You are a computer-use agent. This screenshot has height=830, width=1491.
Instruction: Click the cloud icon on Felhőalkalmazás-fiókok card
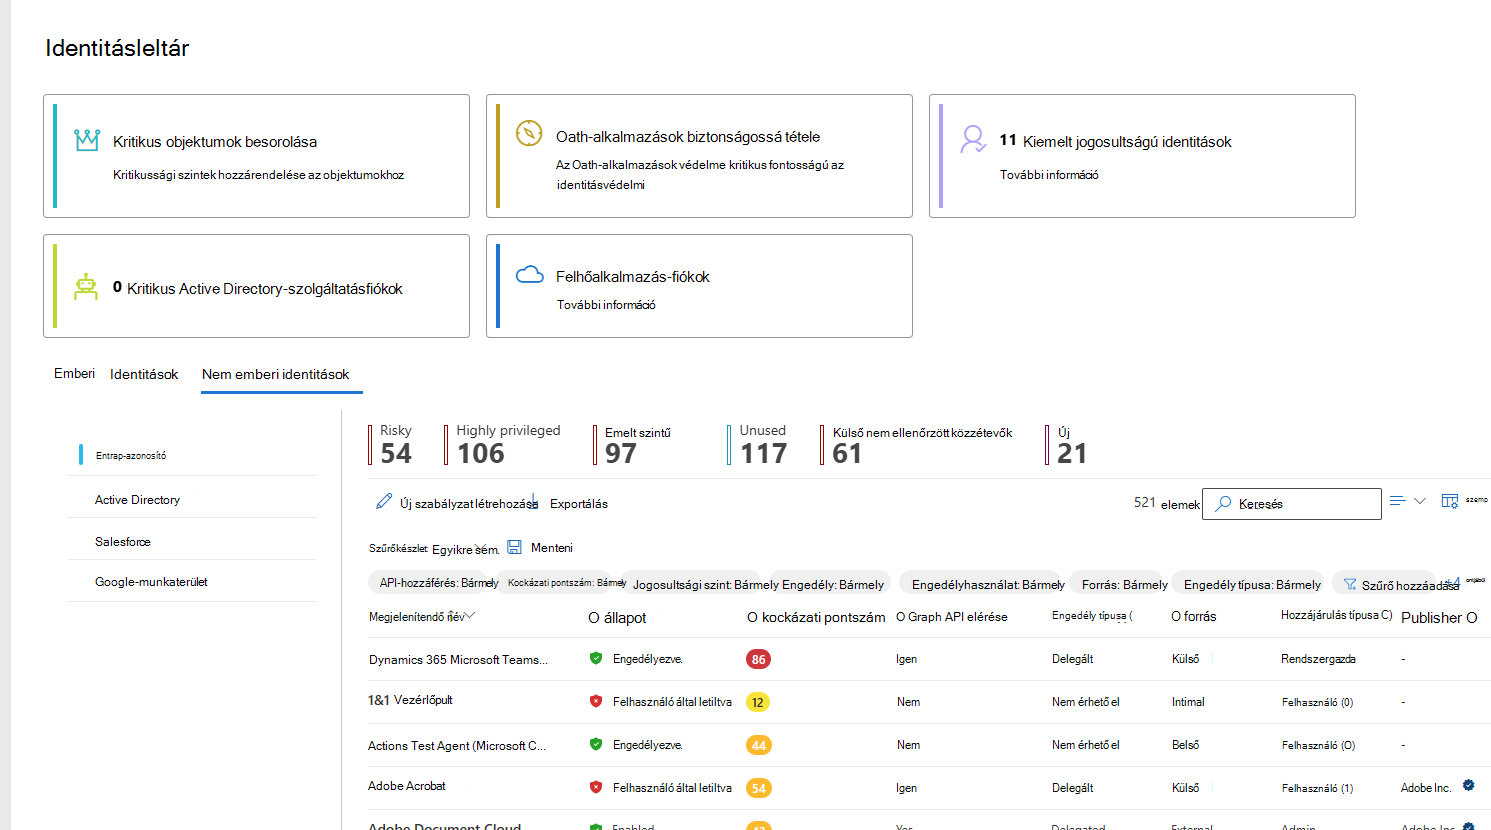(529, 275)
